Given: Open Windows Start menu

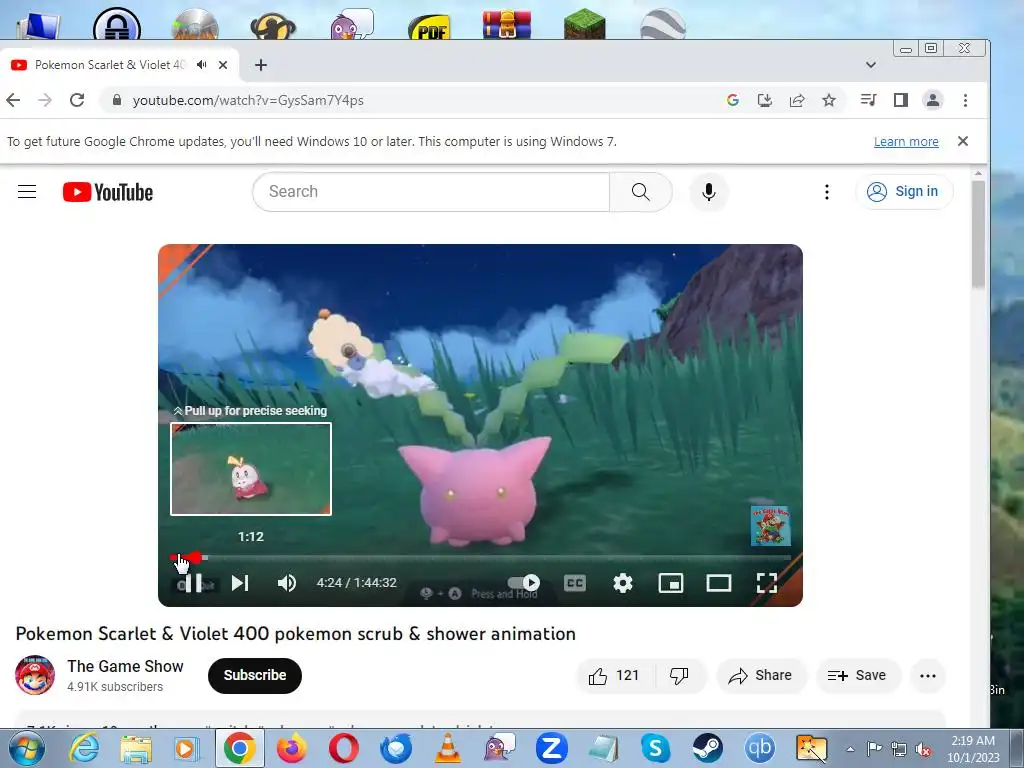Looking at the screenshot, I should coord(26,748).
